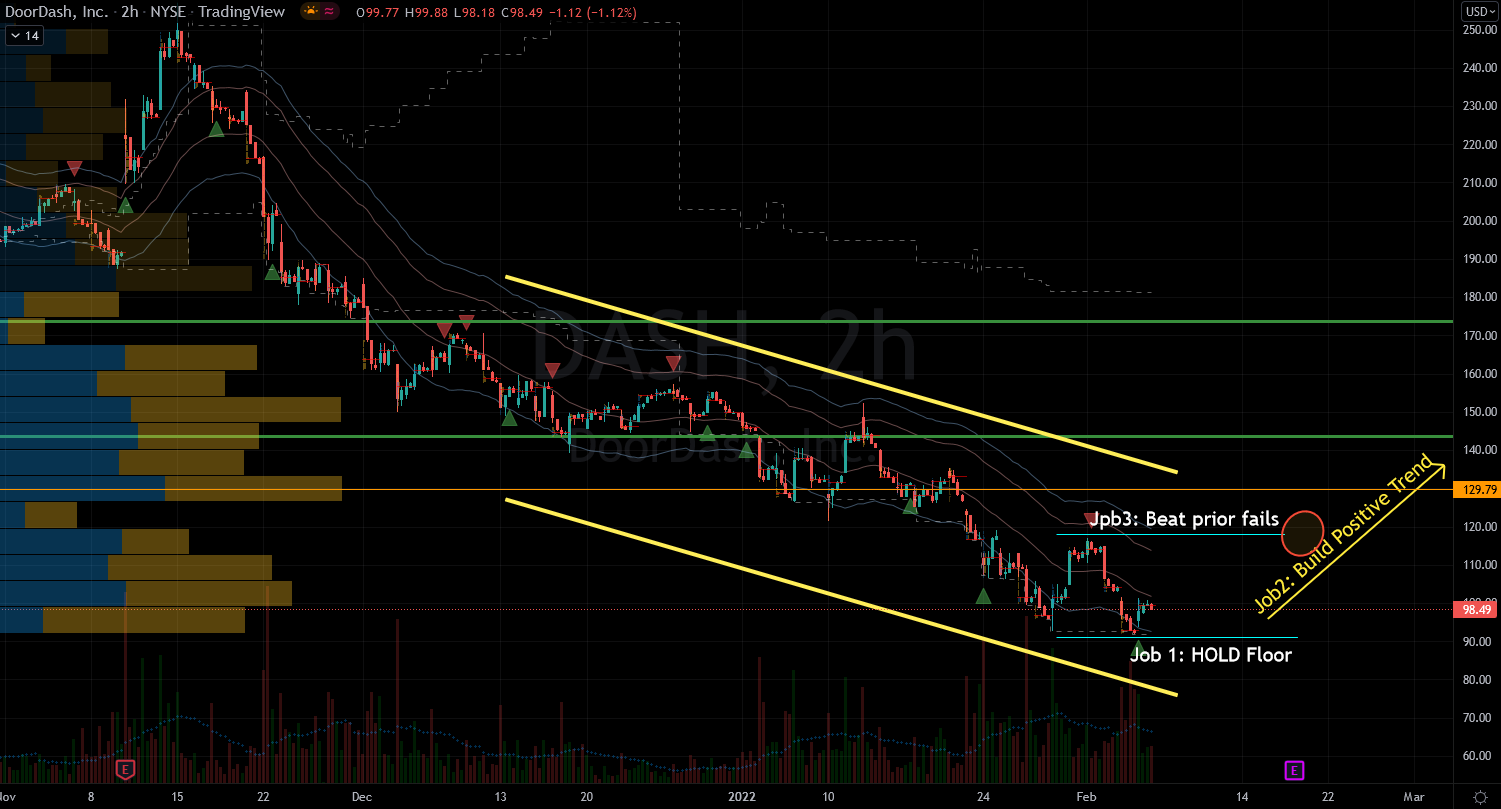Image resolution: width=1501 pixels, height=809 pixels.
Task: Click the Mar label on time axis
Action: point(1413,797)
